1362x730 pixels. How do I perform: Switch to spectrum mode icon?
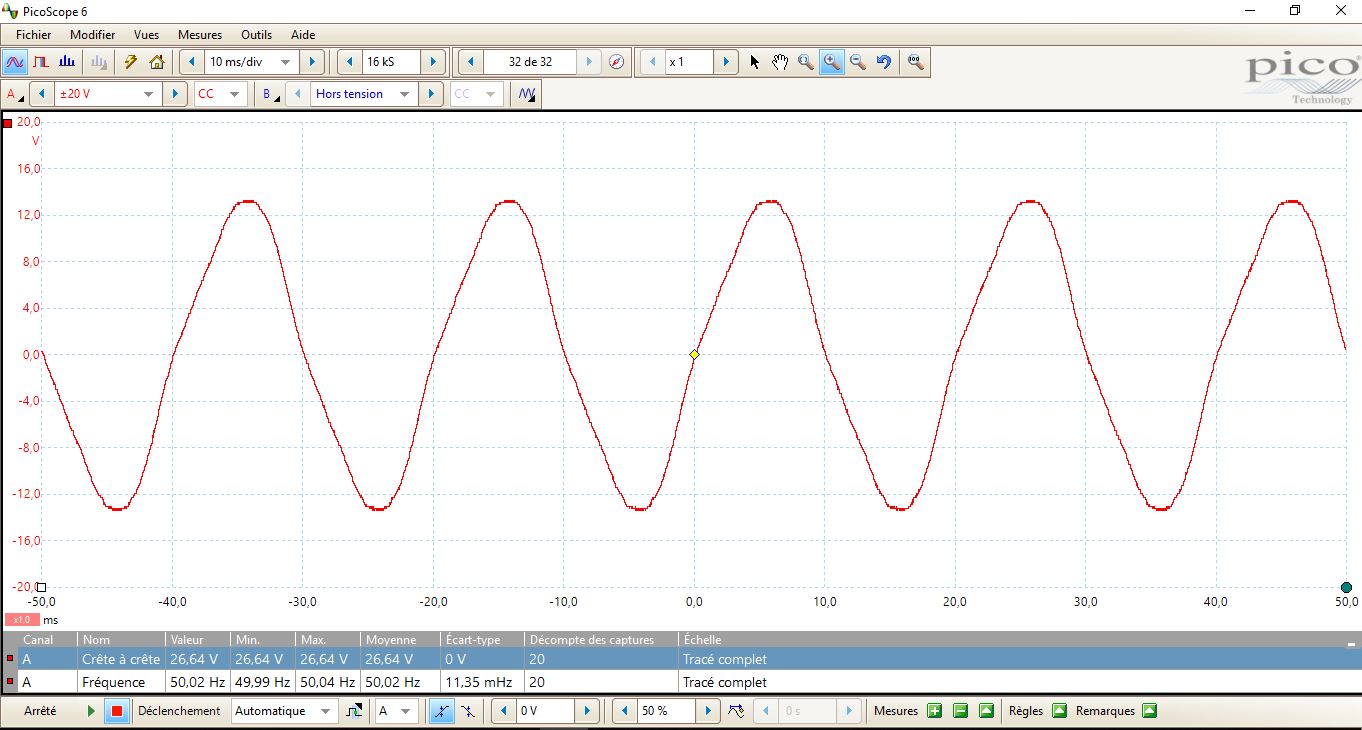pyautogui.click(x=68, y=62)
